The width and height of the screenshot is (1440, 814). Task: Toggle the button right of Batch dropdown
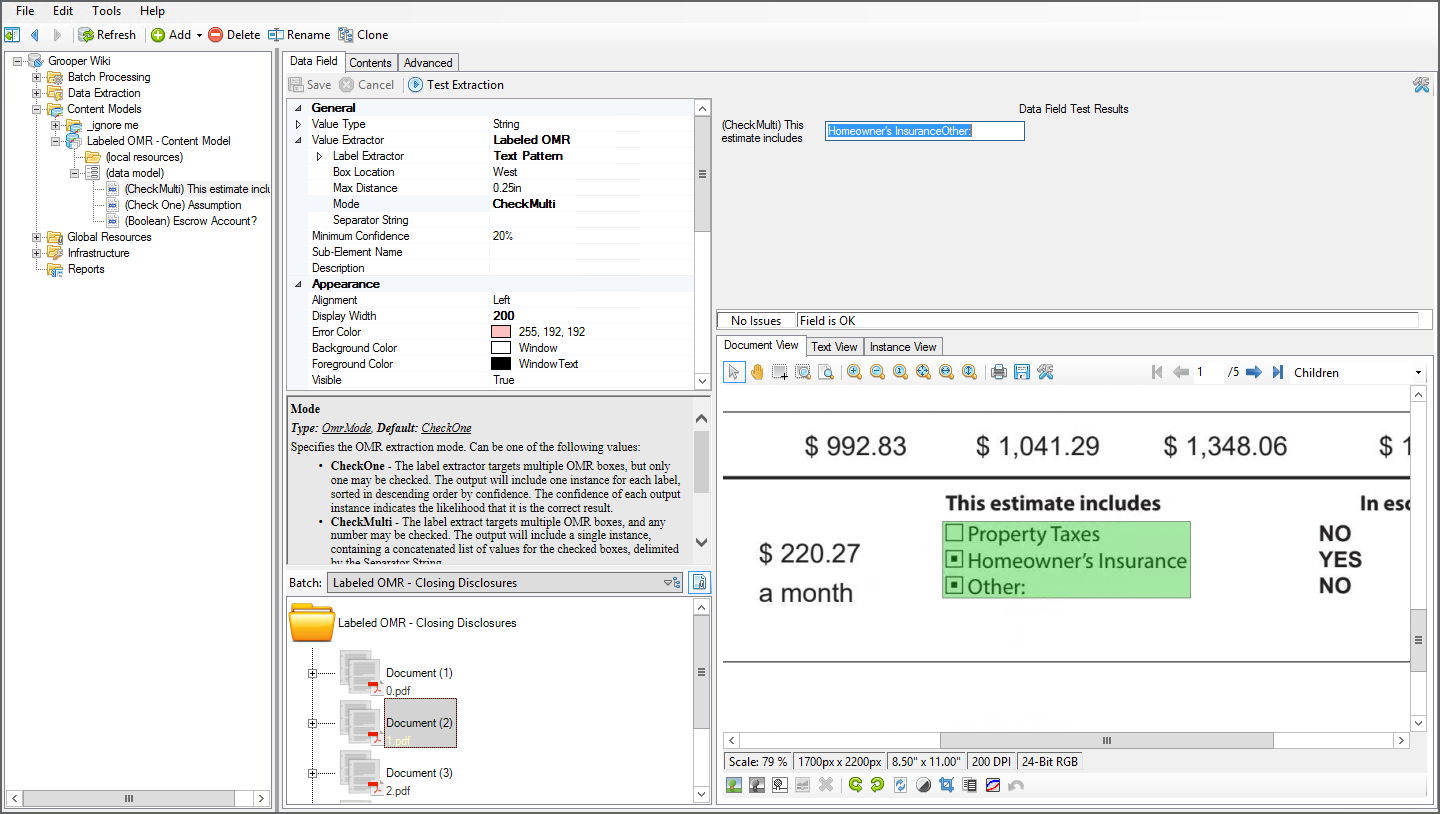699,582
